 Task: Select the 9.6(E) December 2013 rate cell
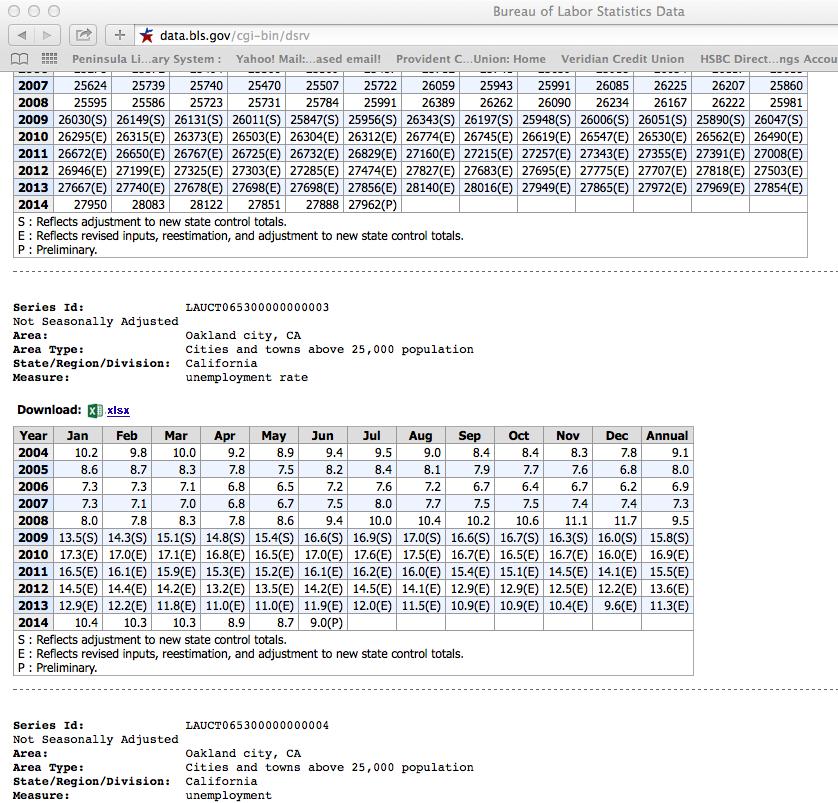[617, 605]
